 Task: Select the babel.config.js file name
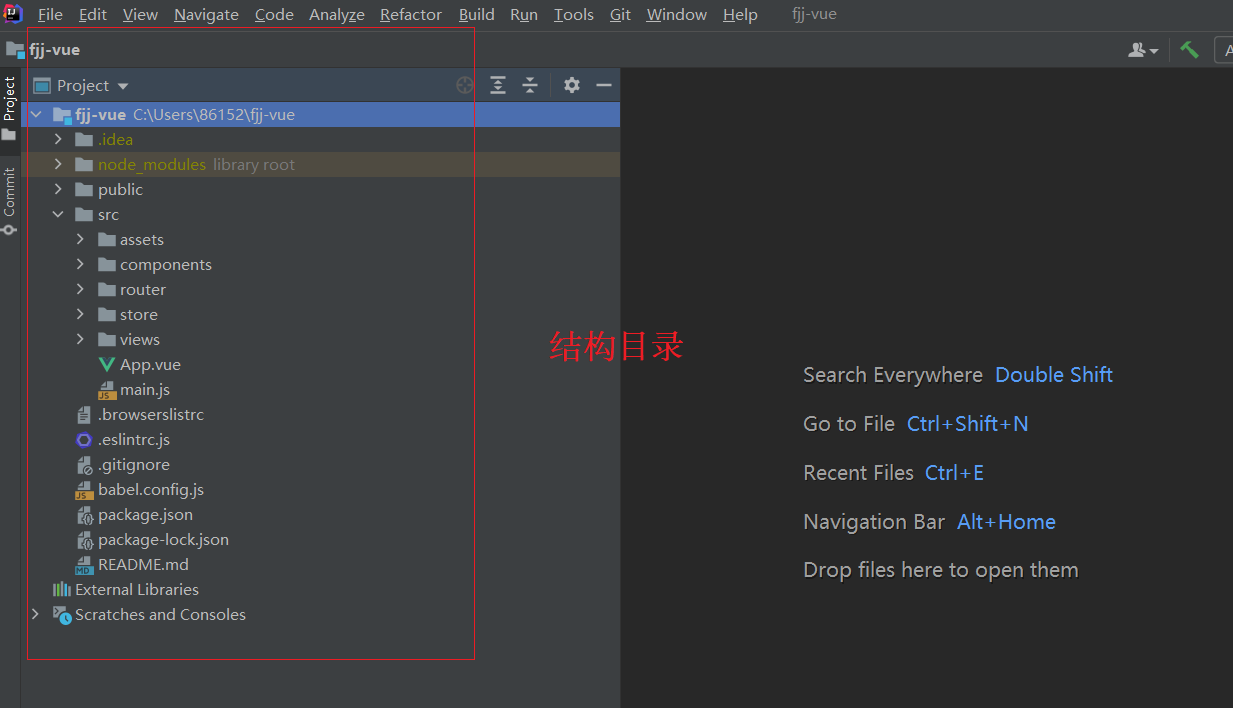(x=151, y=490)
